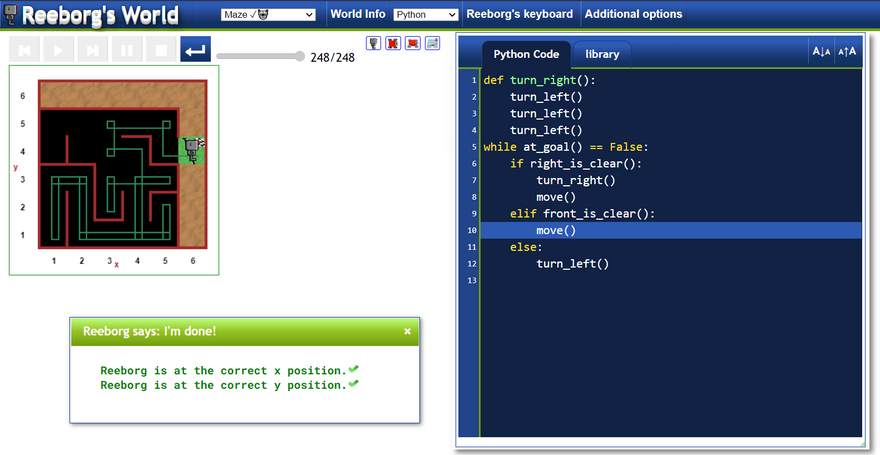Open the Python language dropdown
This screenshot has width=880, height=455.
coord(425,15)
